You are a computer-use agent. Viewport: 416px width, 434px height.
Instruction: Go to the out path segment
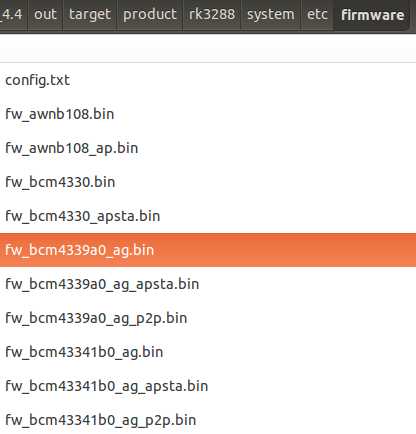(45, 15)
